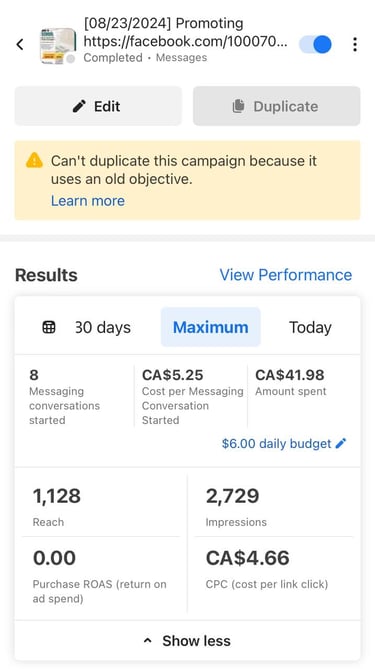Screen dimensions: 375x669
Task: Open the ad preview thumbnail
Action: click(x=58, y=46)
